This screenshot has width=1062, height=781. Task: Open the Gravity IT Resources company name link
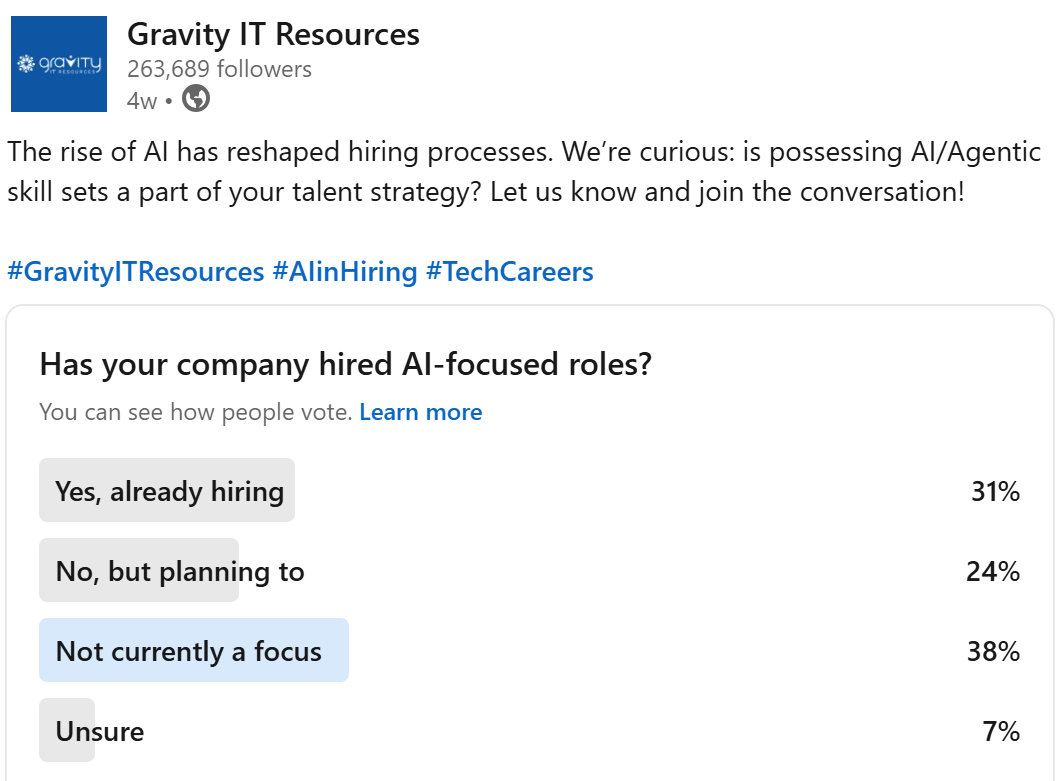[273, 35]
